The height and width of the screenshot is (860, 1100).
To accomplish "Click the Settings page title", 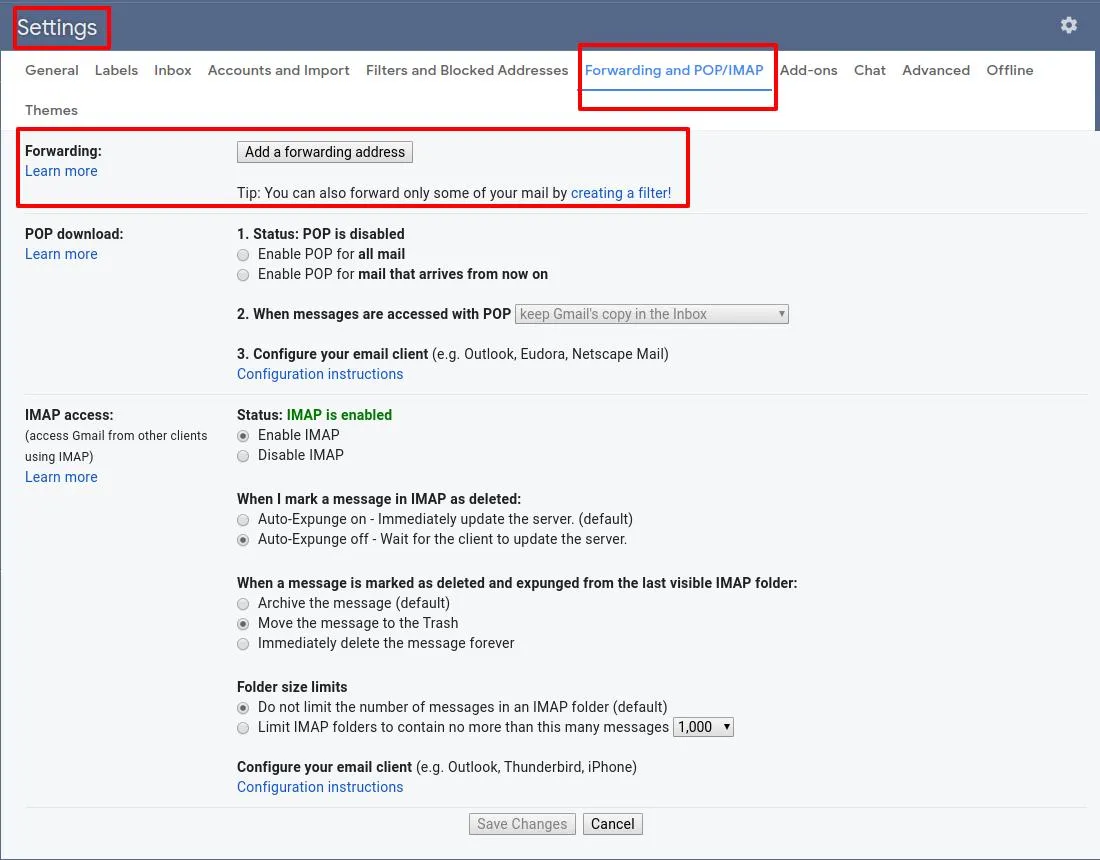I will tap(57, 27).
